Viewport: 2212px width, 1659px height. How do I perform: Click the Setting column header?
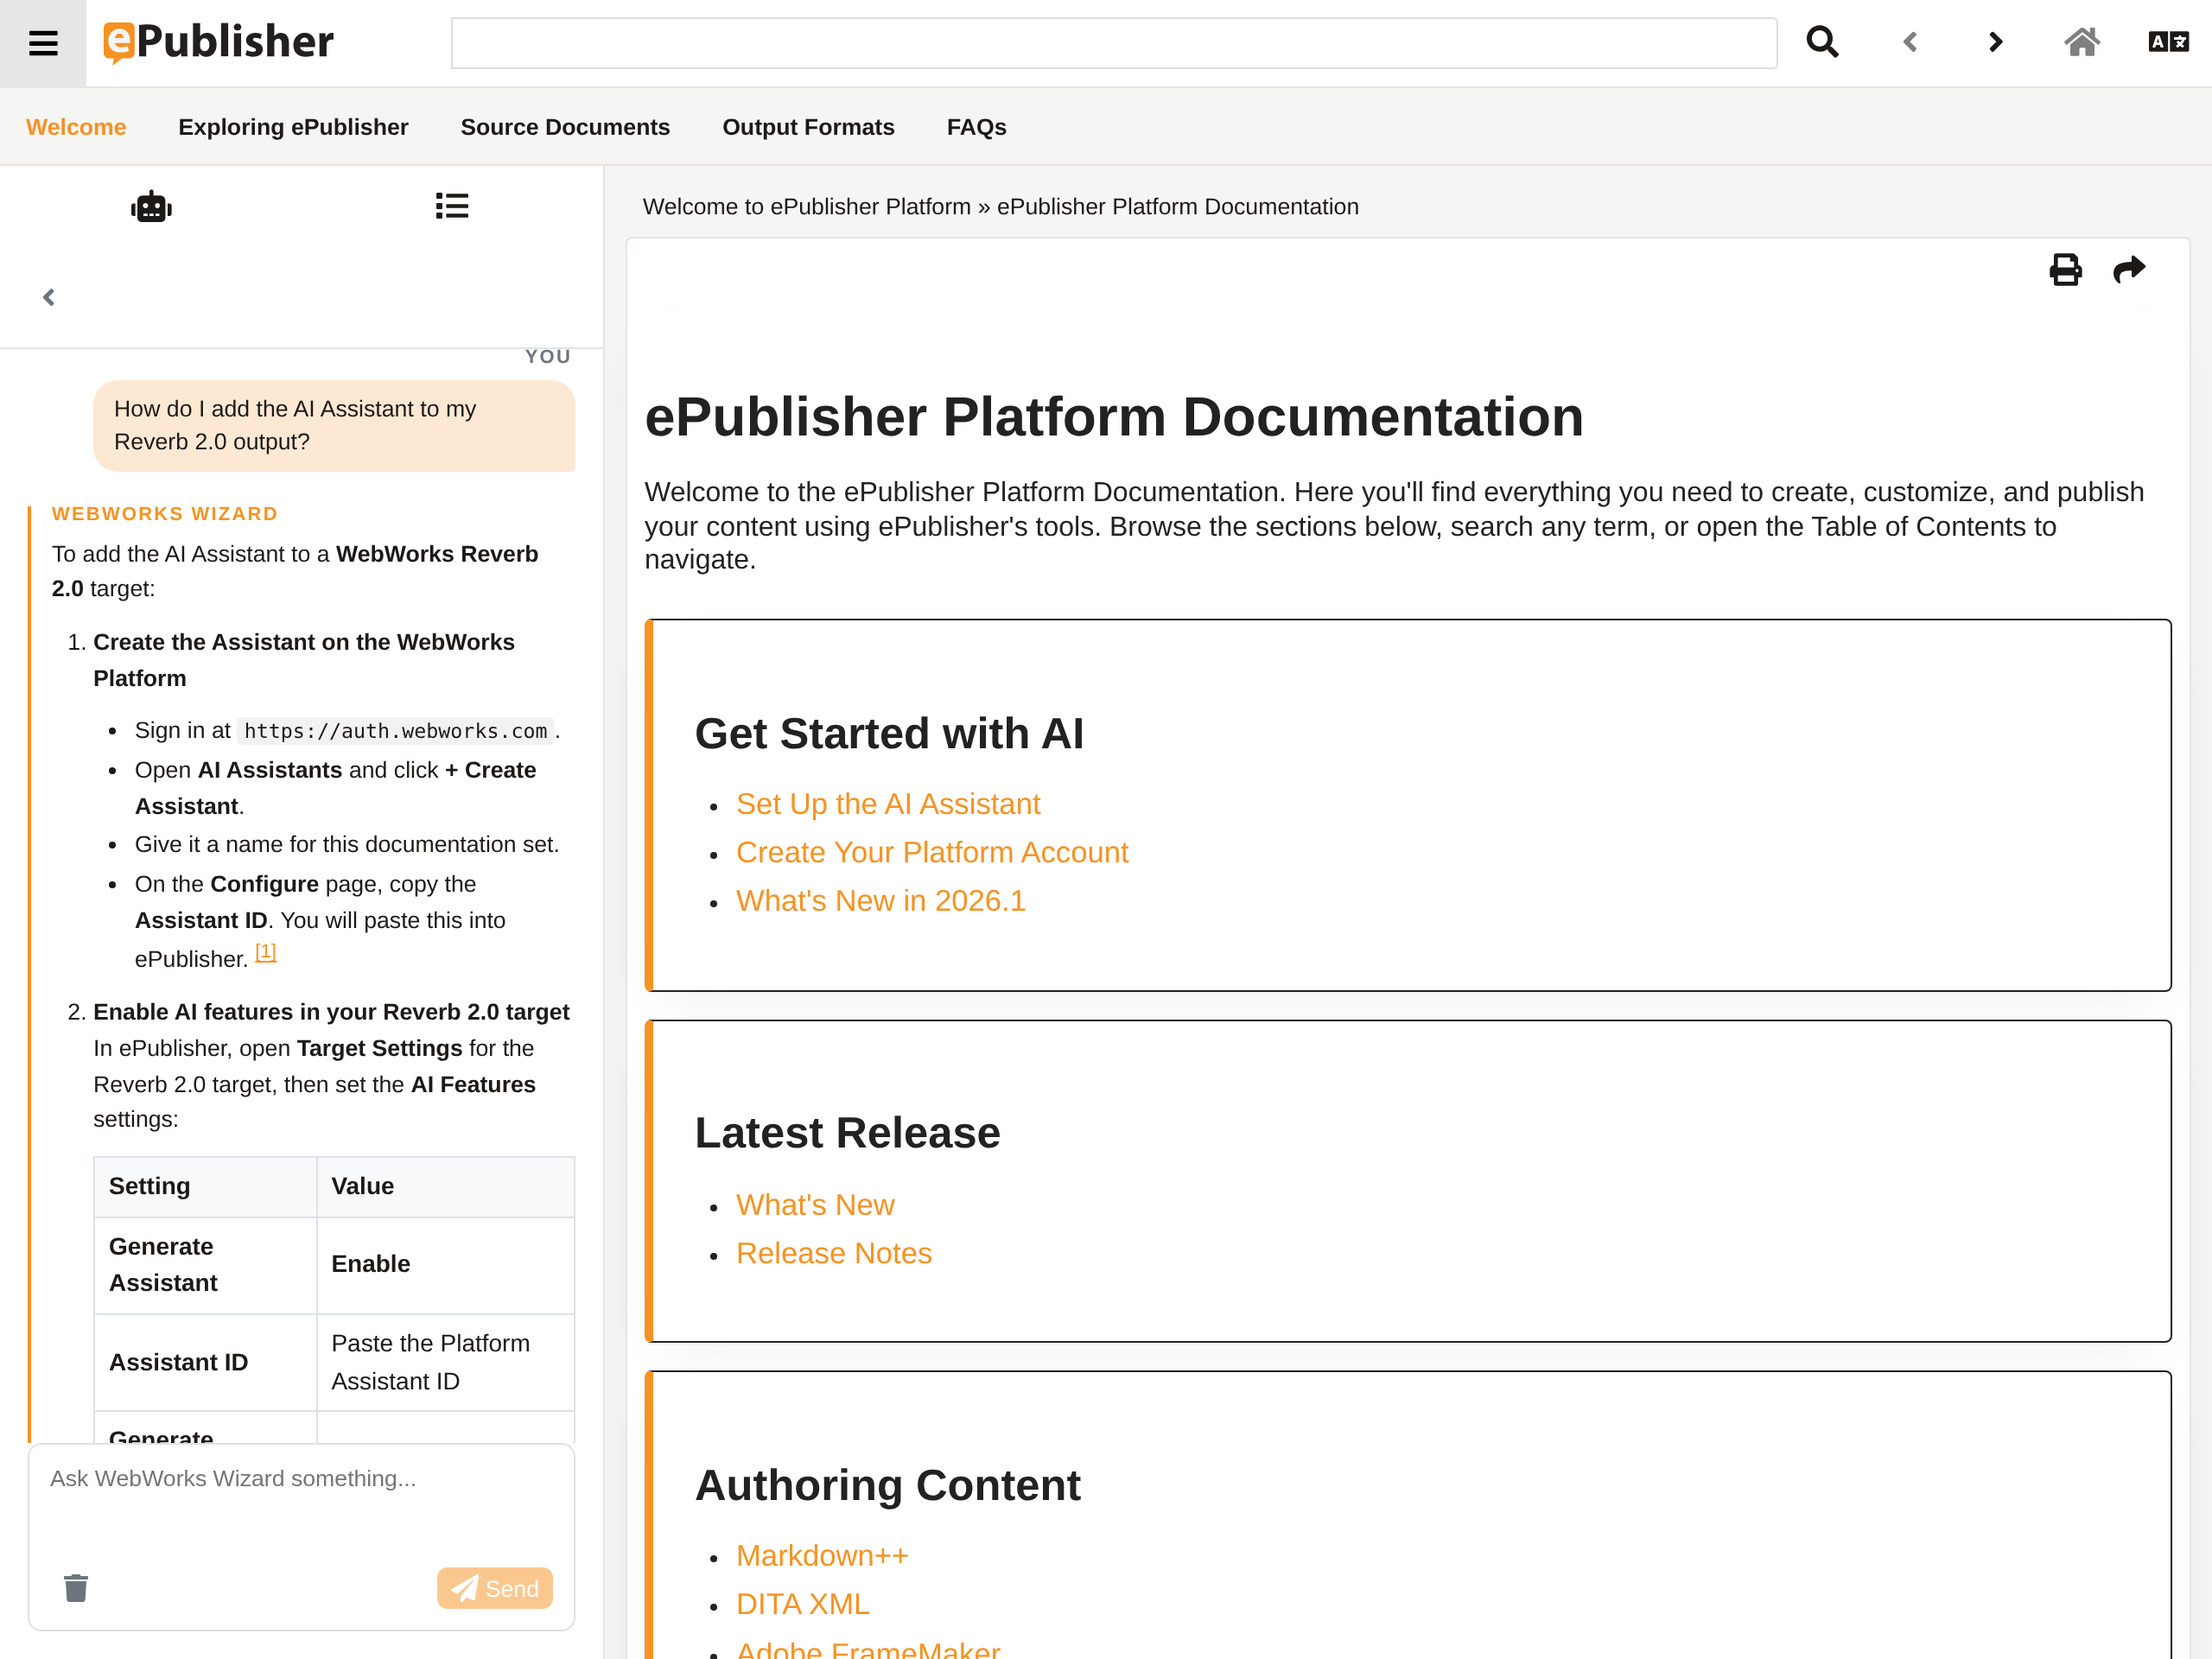click(205, 1187)
